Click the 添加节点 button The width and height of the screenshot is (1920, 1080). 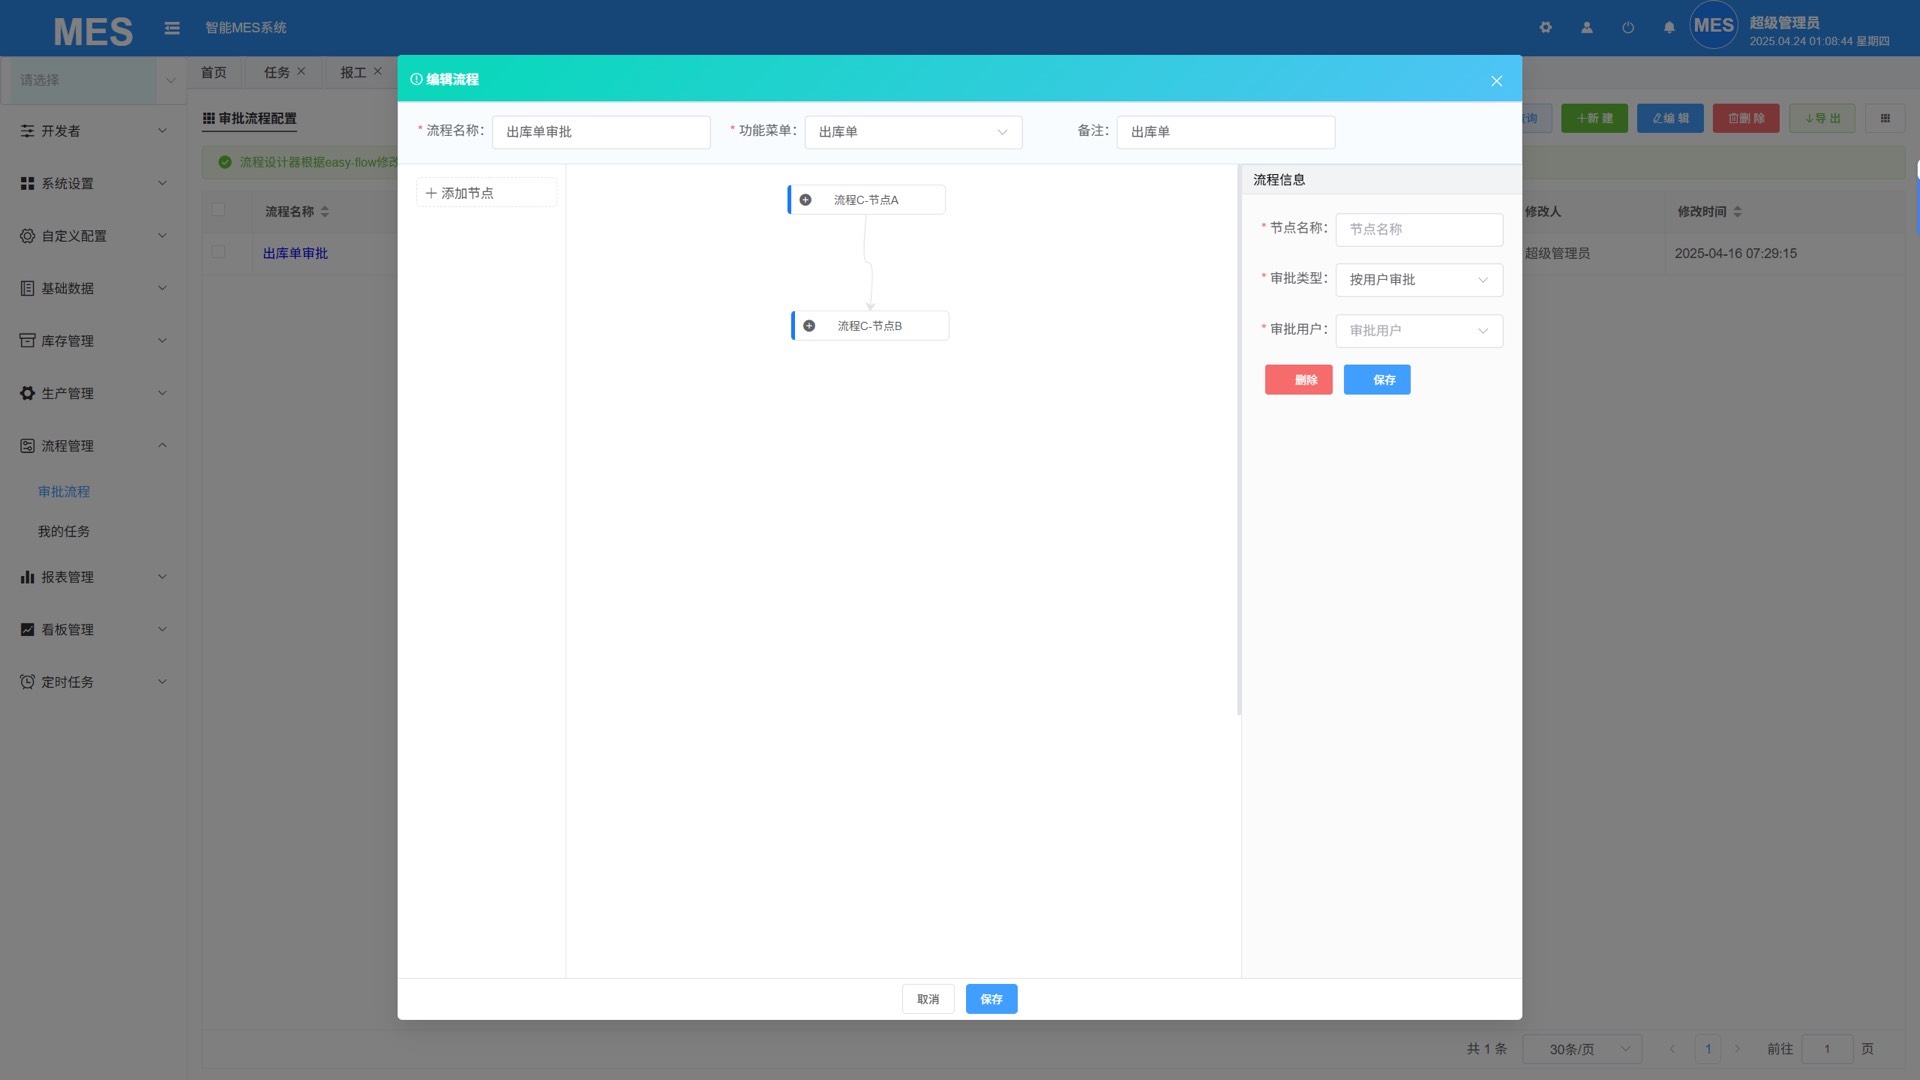[x=486, y=193]
